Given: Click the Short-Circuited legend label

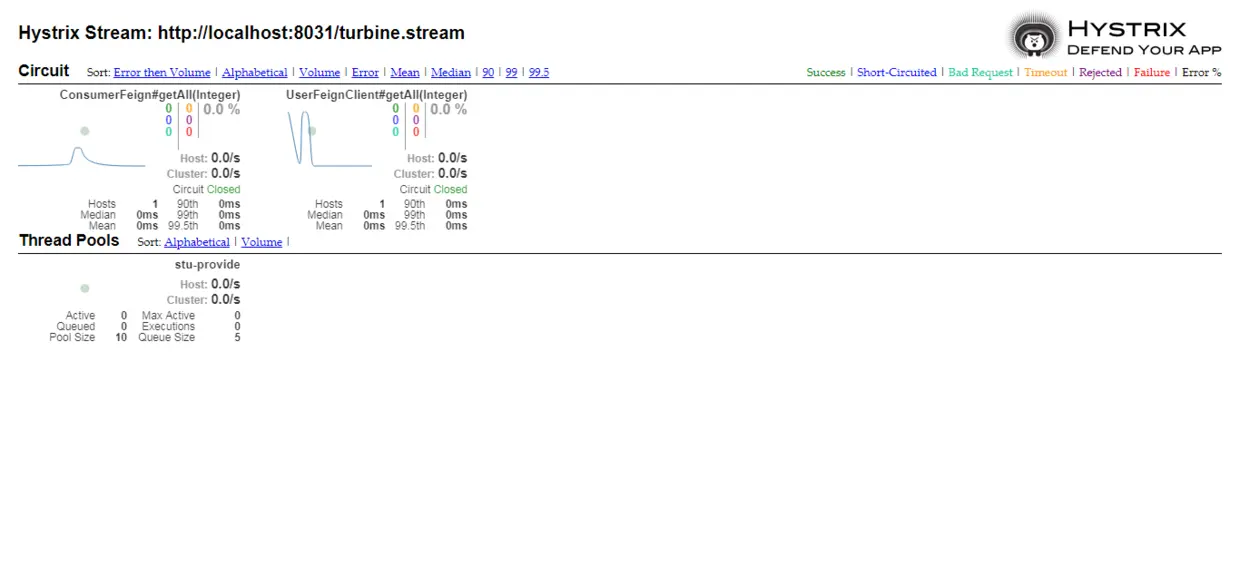Looking at the screenshot, I should coord(897,73).
